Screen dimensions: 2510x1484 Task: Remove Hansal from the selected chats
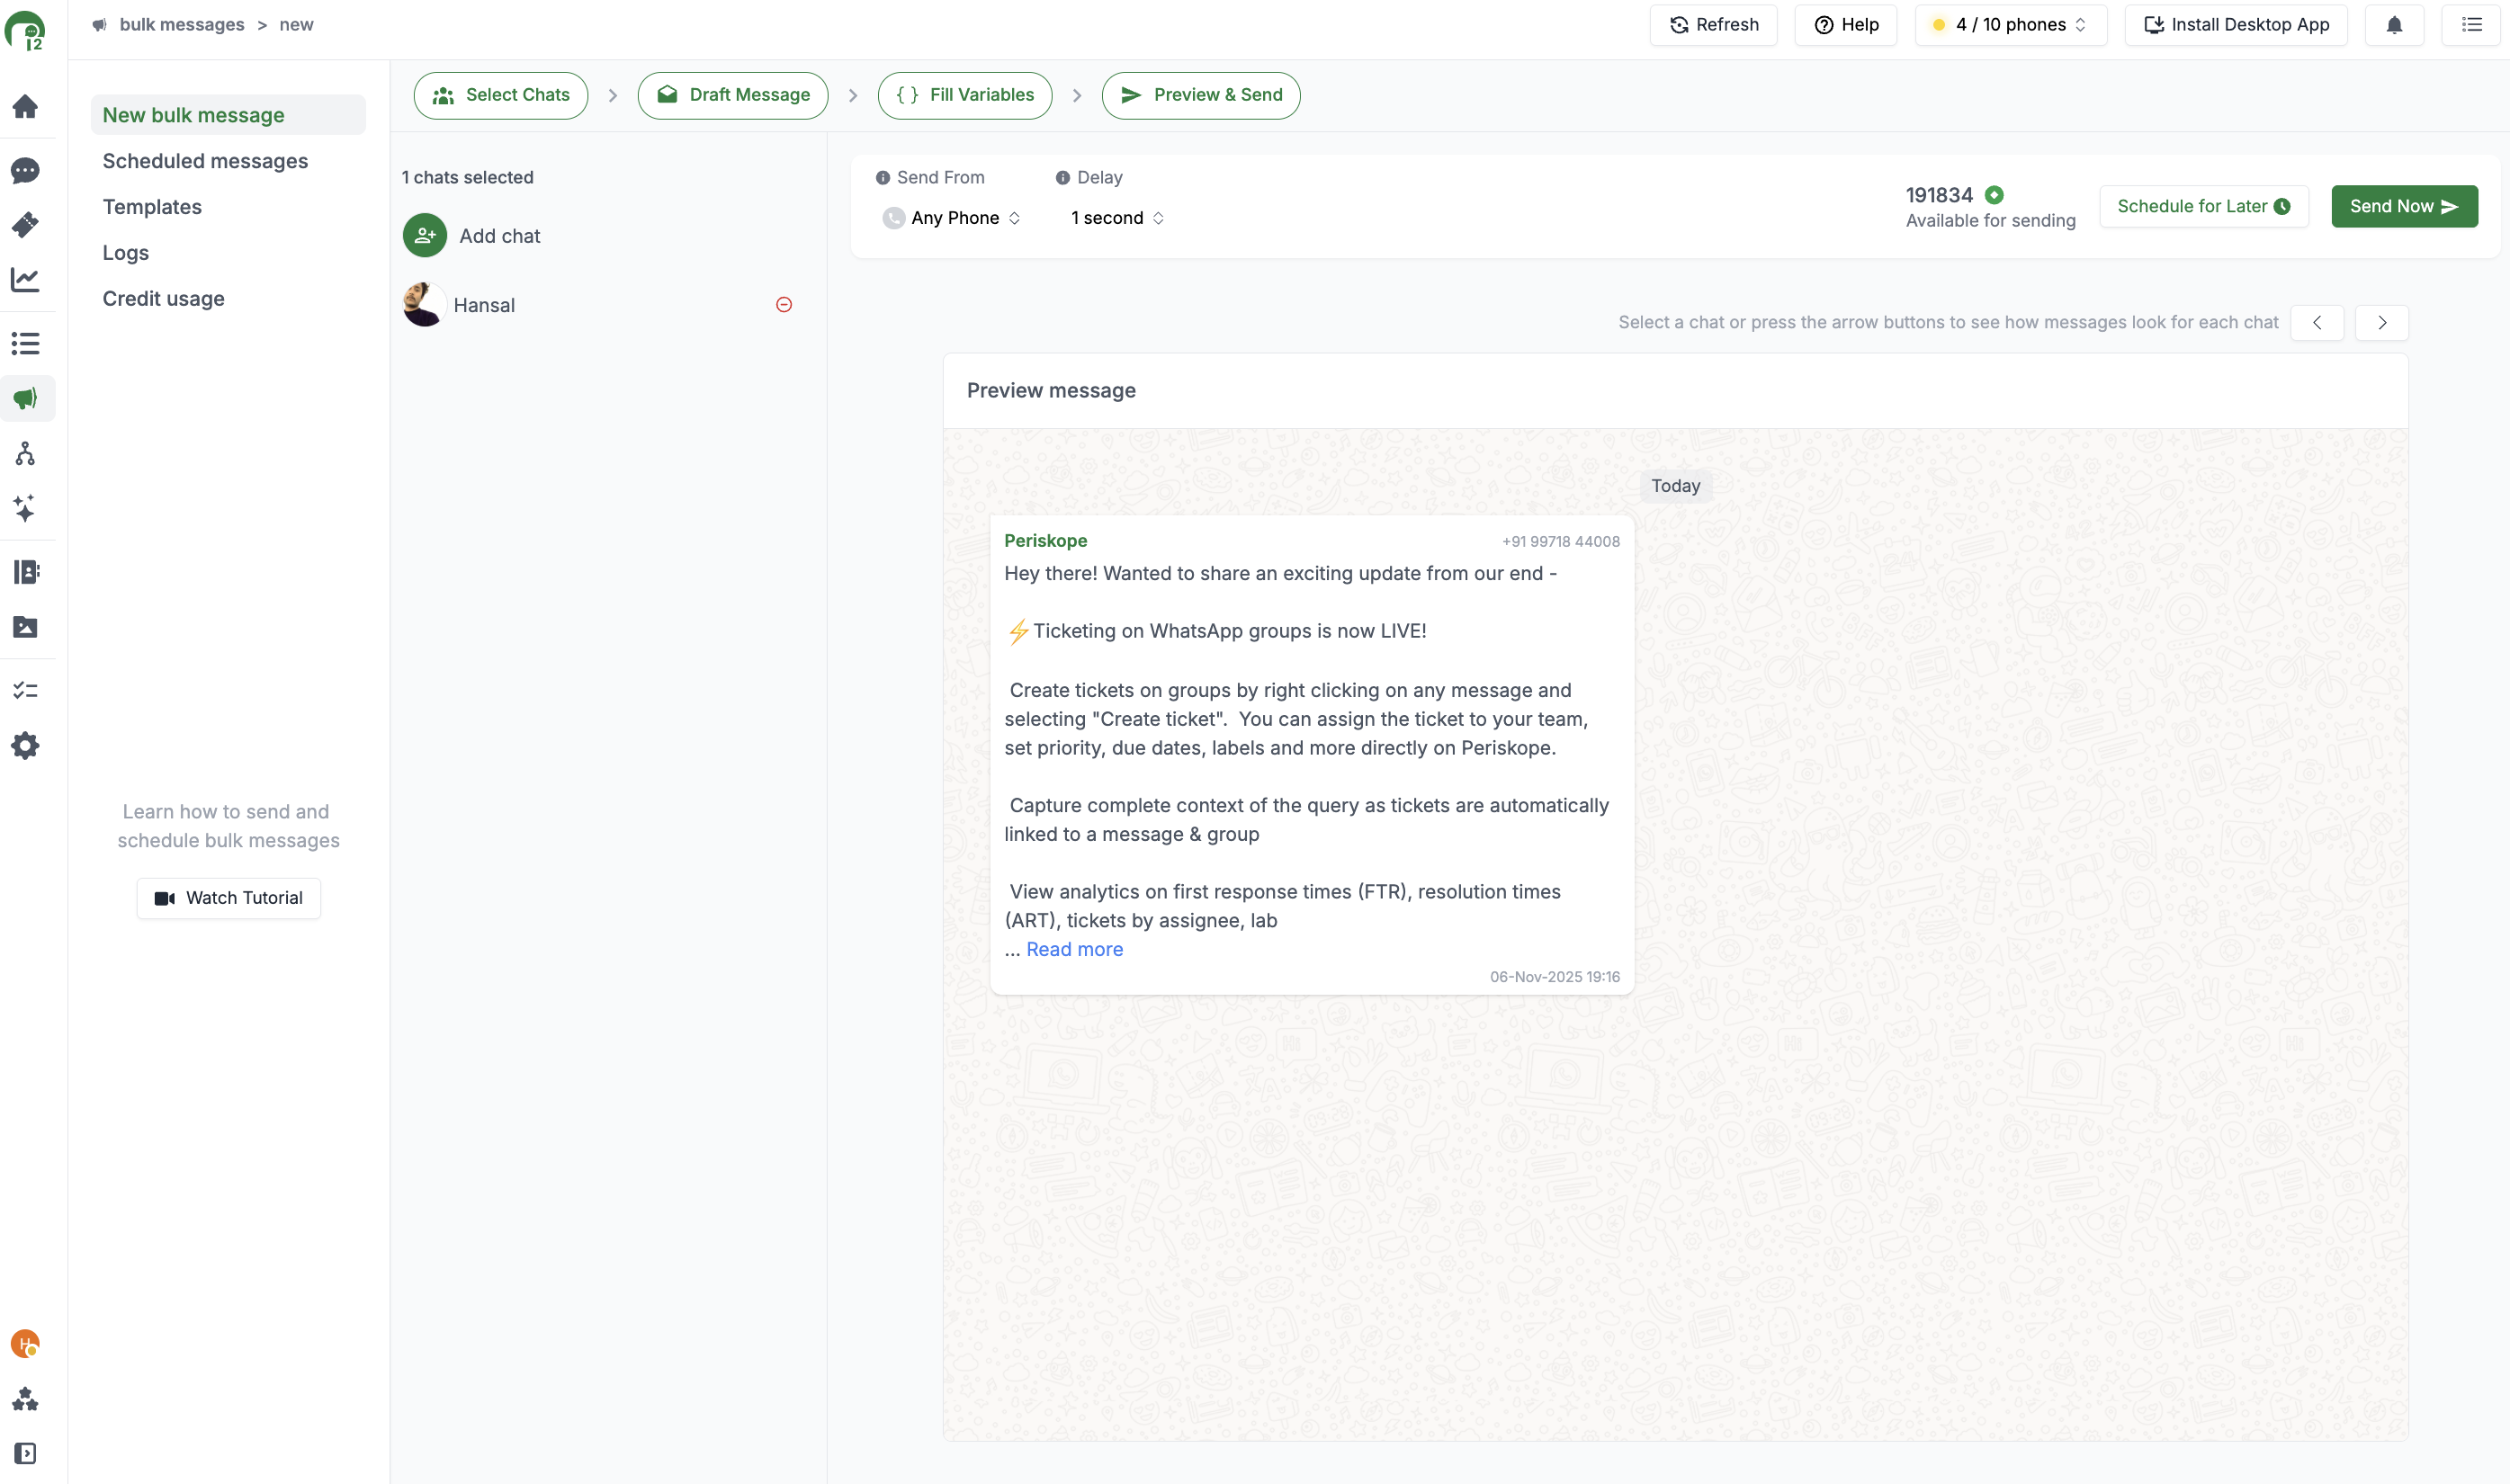(784, 305)
